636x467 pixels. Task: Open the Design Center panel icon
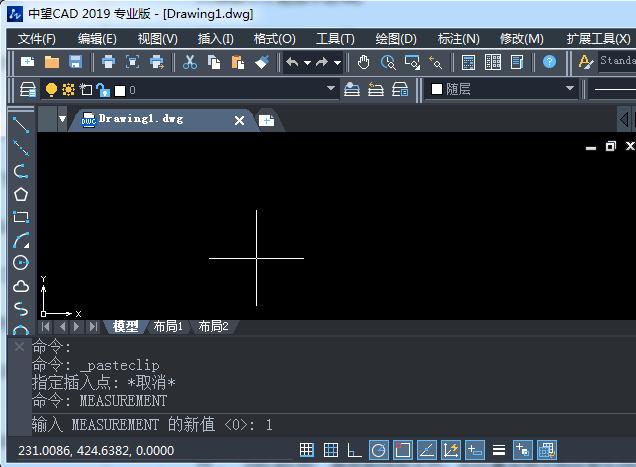pyautogui.click(x=492, y=62)
